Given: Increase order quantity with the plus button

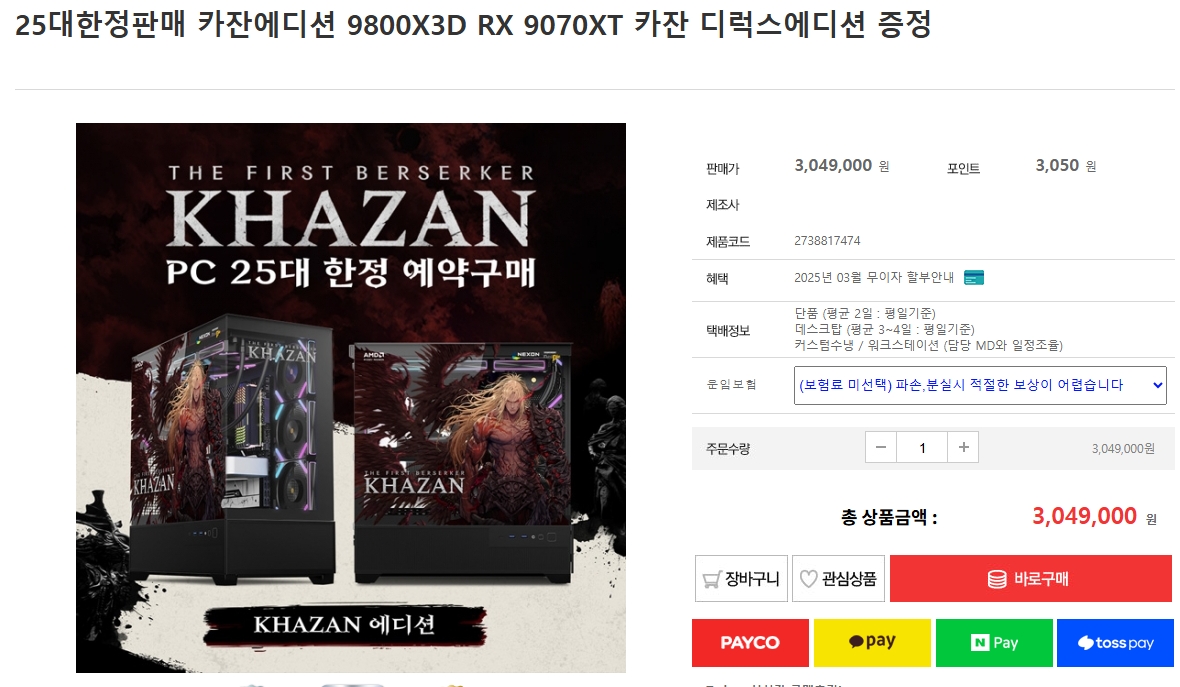Looking at the screenshot, I should tap(963, 447).
